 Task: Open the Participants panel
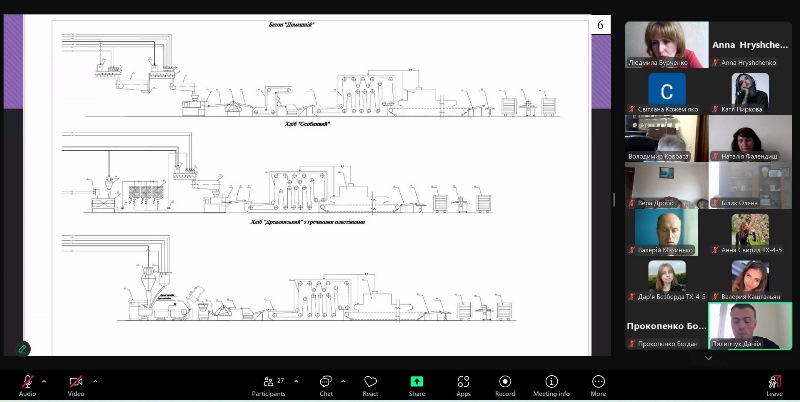click(268, 386)
